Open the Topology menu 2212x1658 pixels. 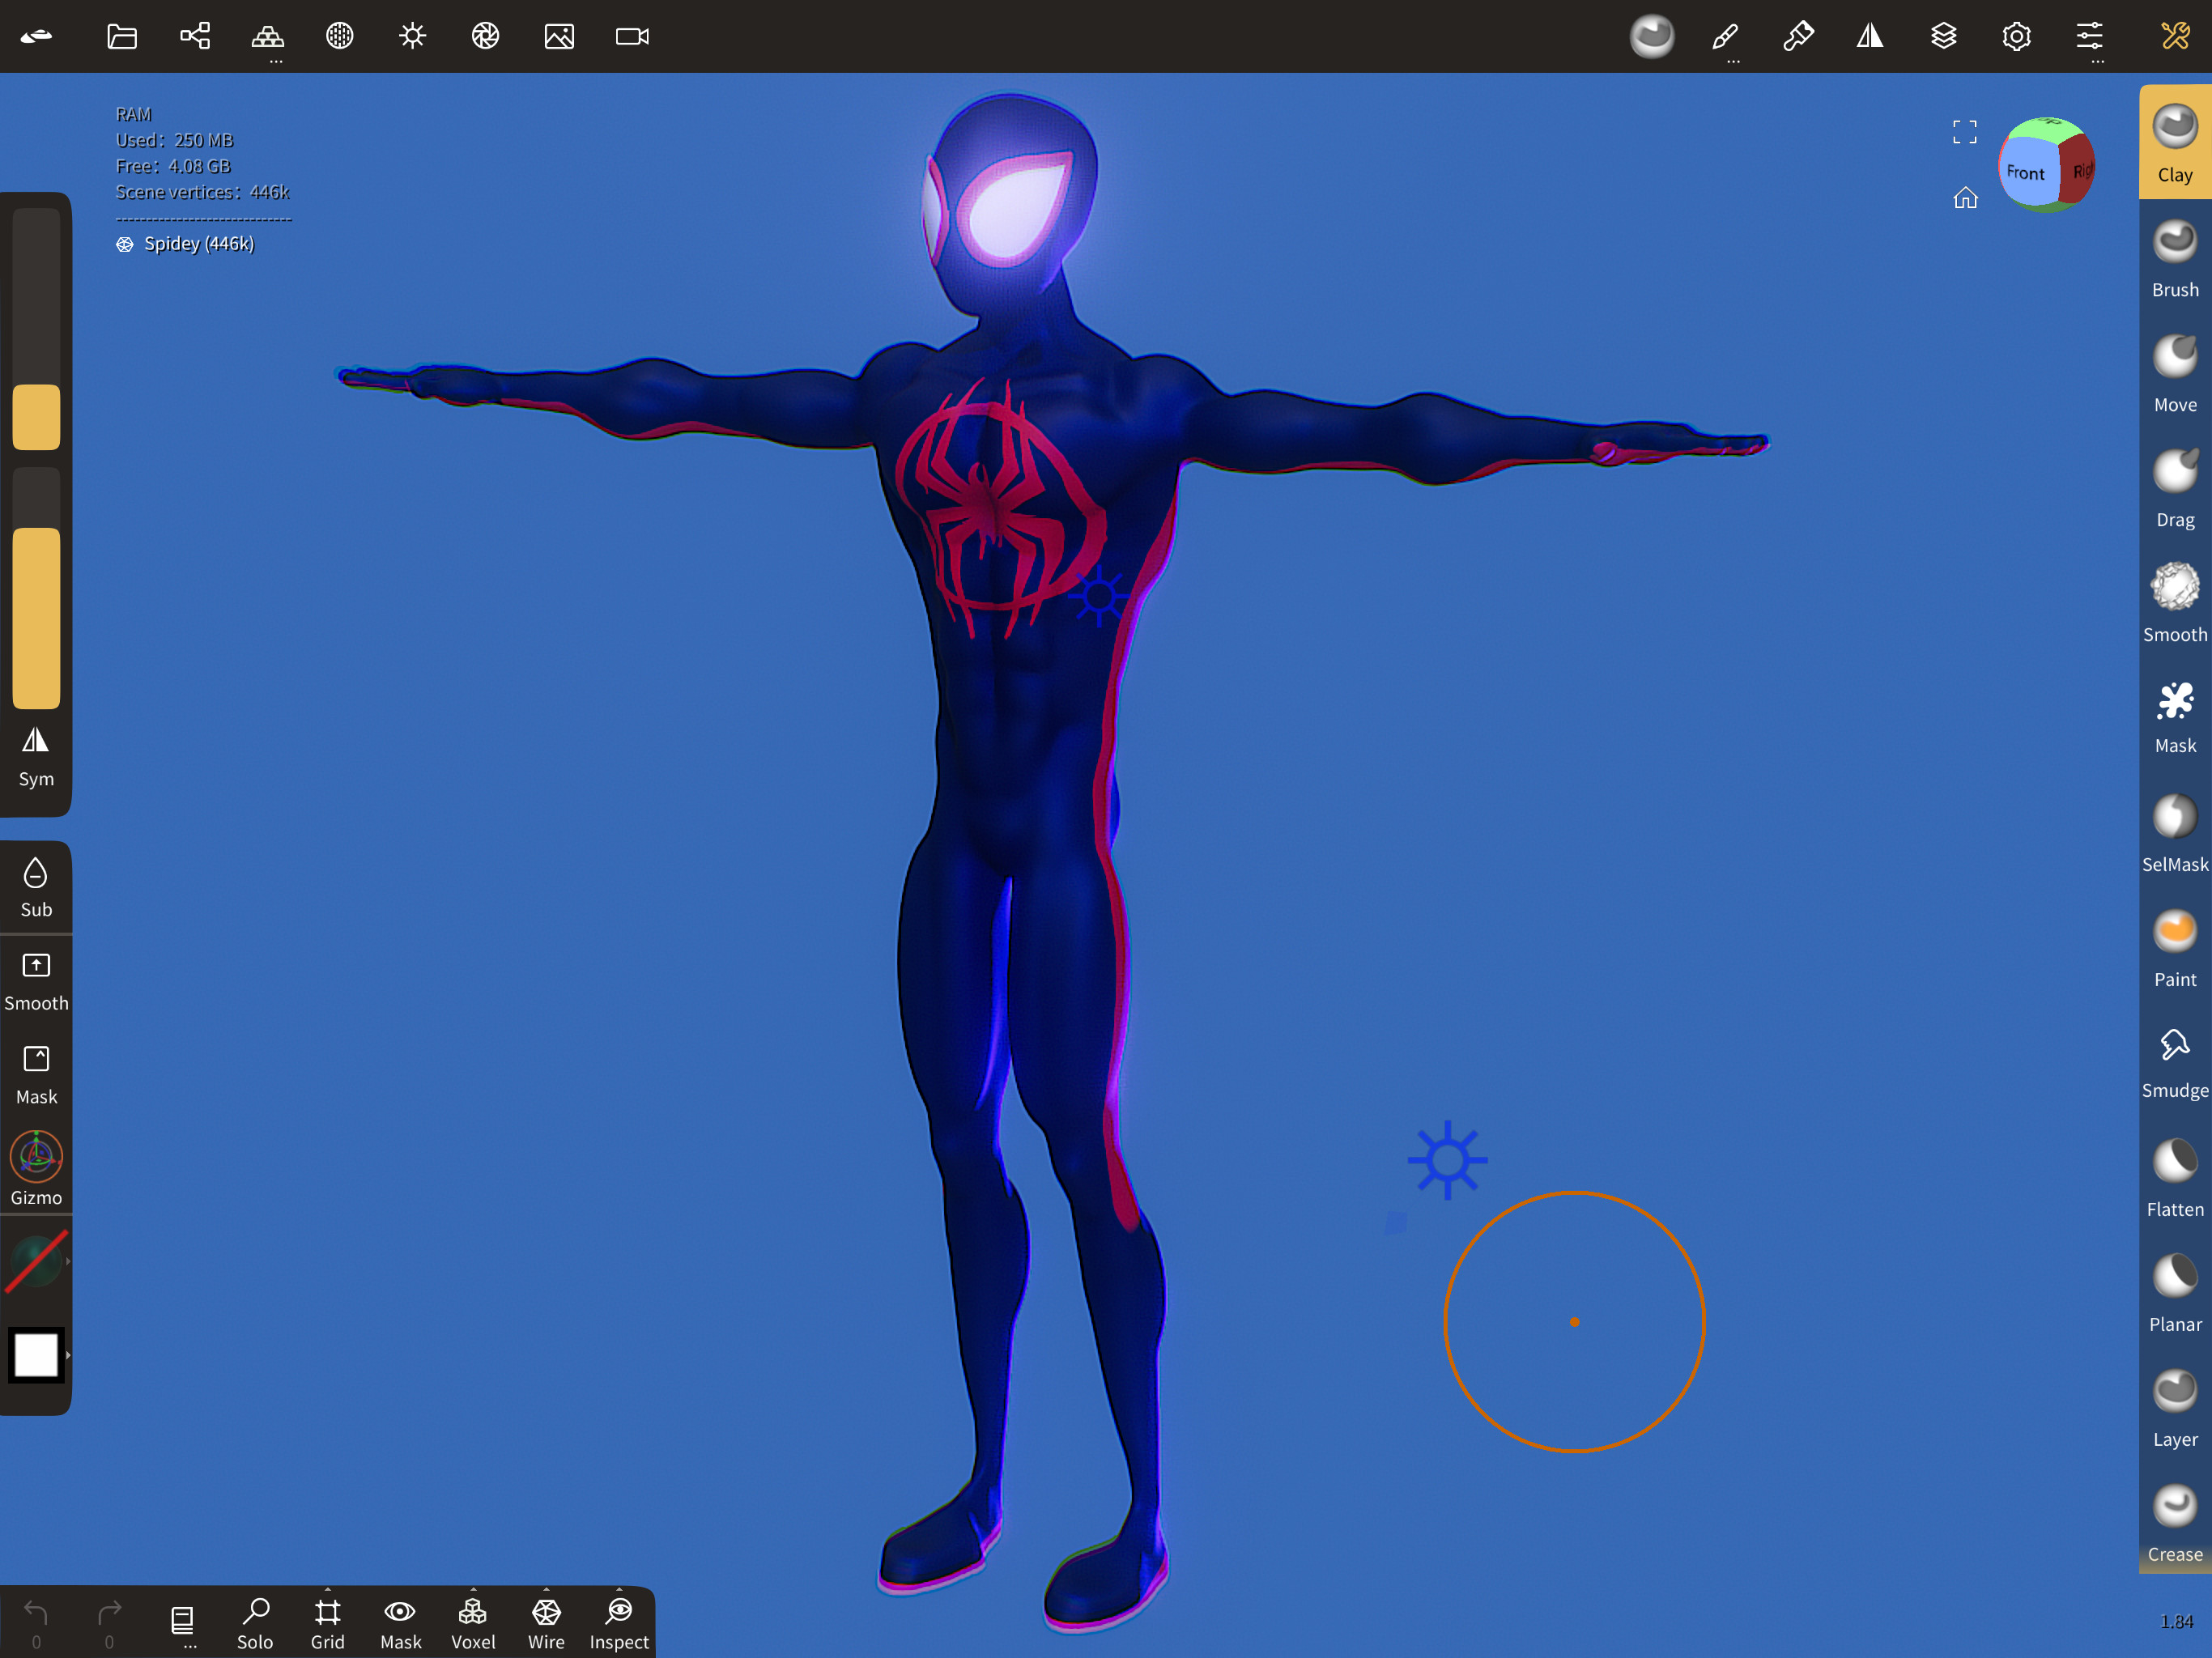(x=267, y=37)
